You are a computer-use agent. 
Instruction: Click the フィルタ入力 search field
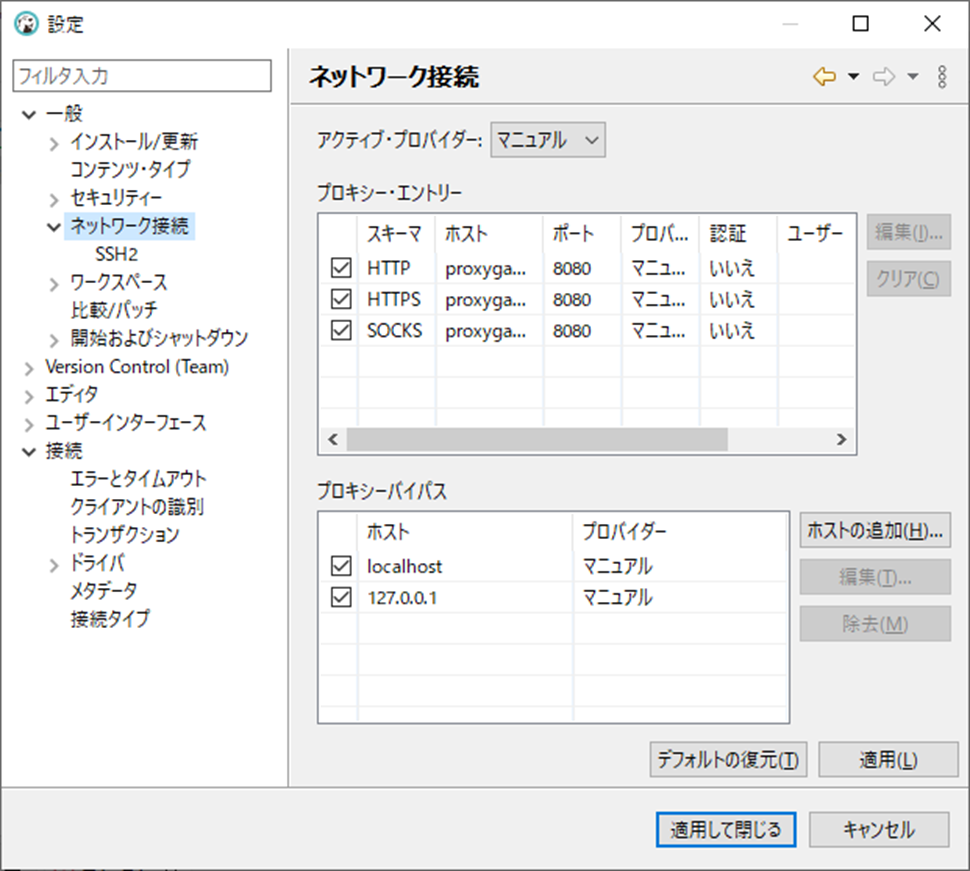[141, 76]
